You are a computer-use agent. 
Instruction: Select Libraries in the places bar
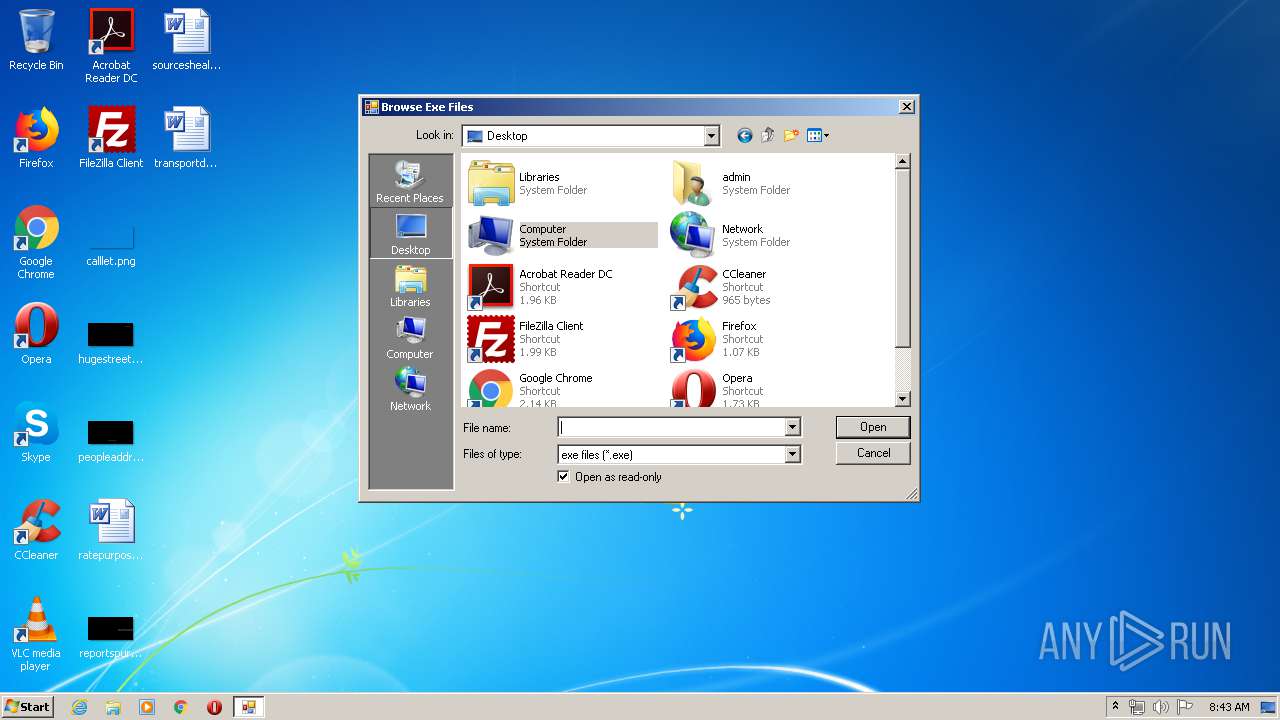[410, 285]
